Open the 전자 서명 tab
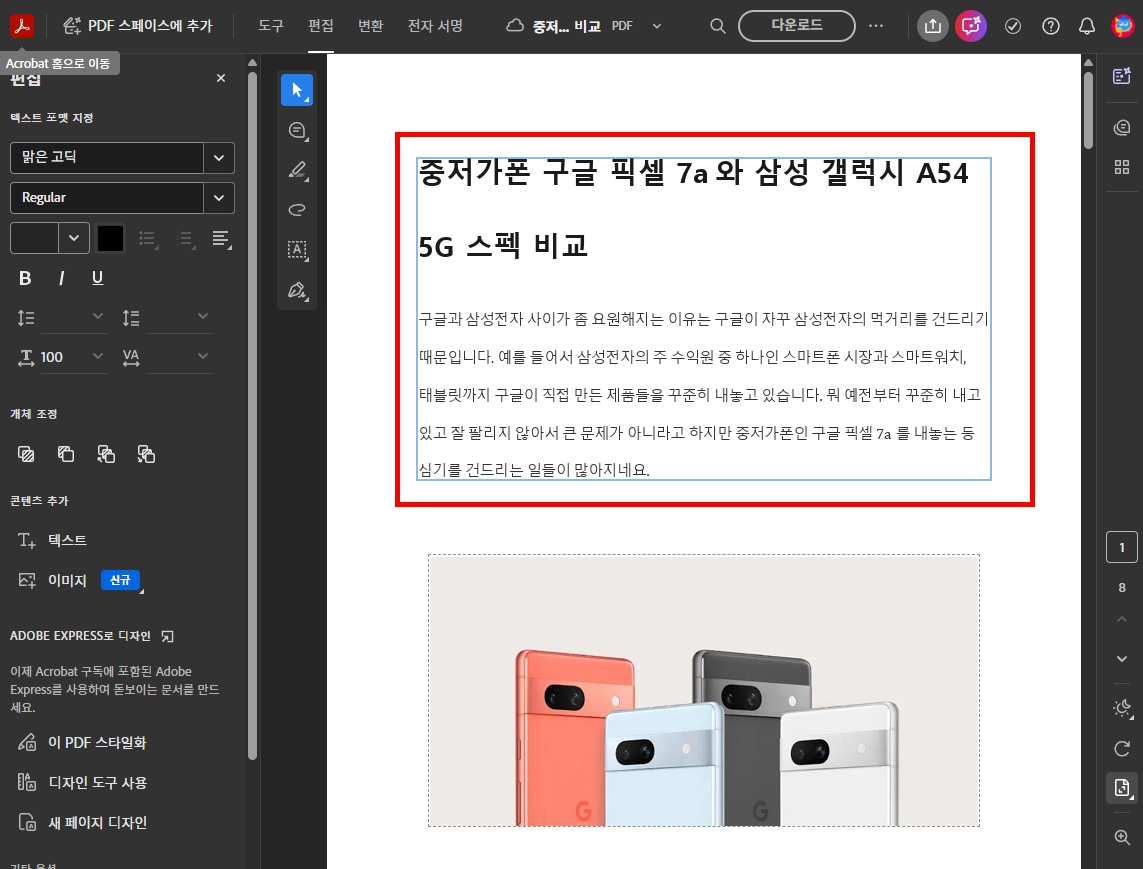This screenshot has width=1143, height=869. [435, 26]
